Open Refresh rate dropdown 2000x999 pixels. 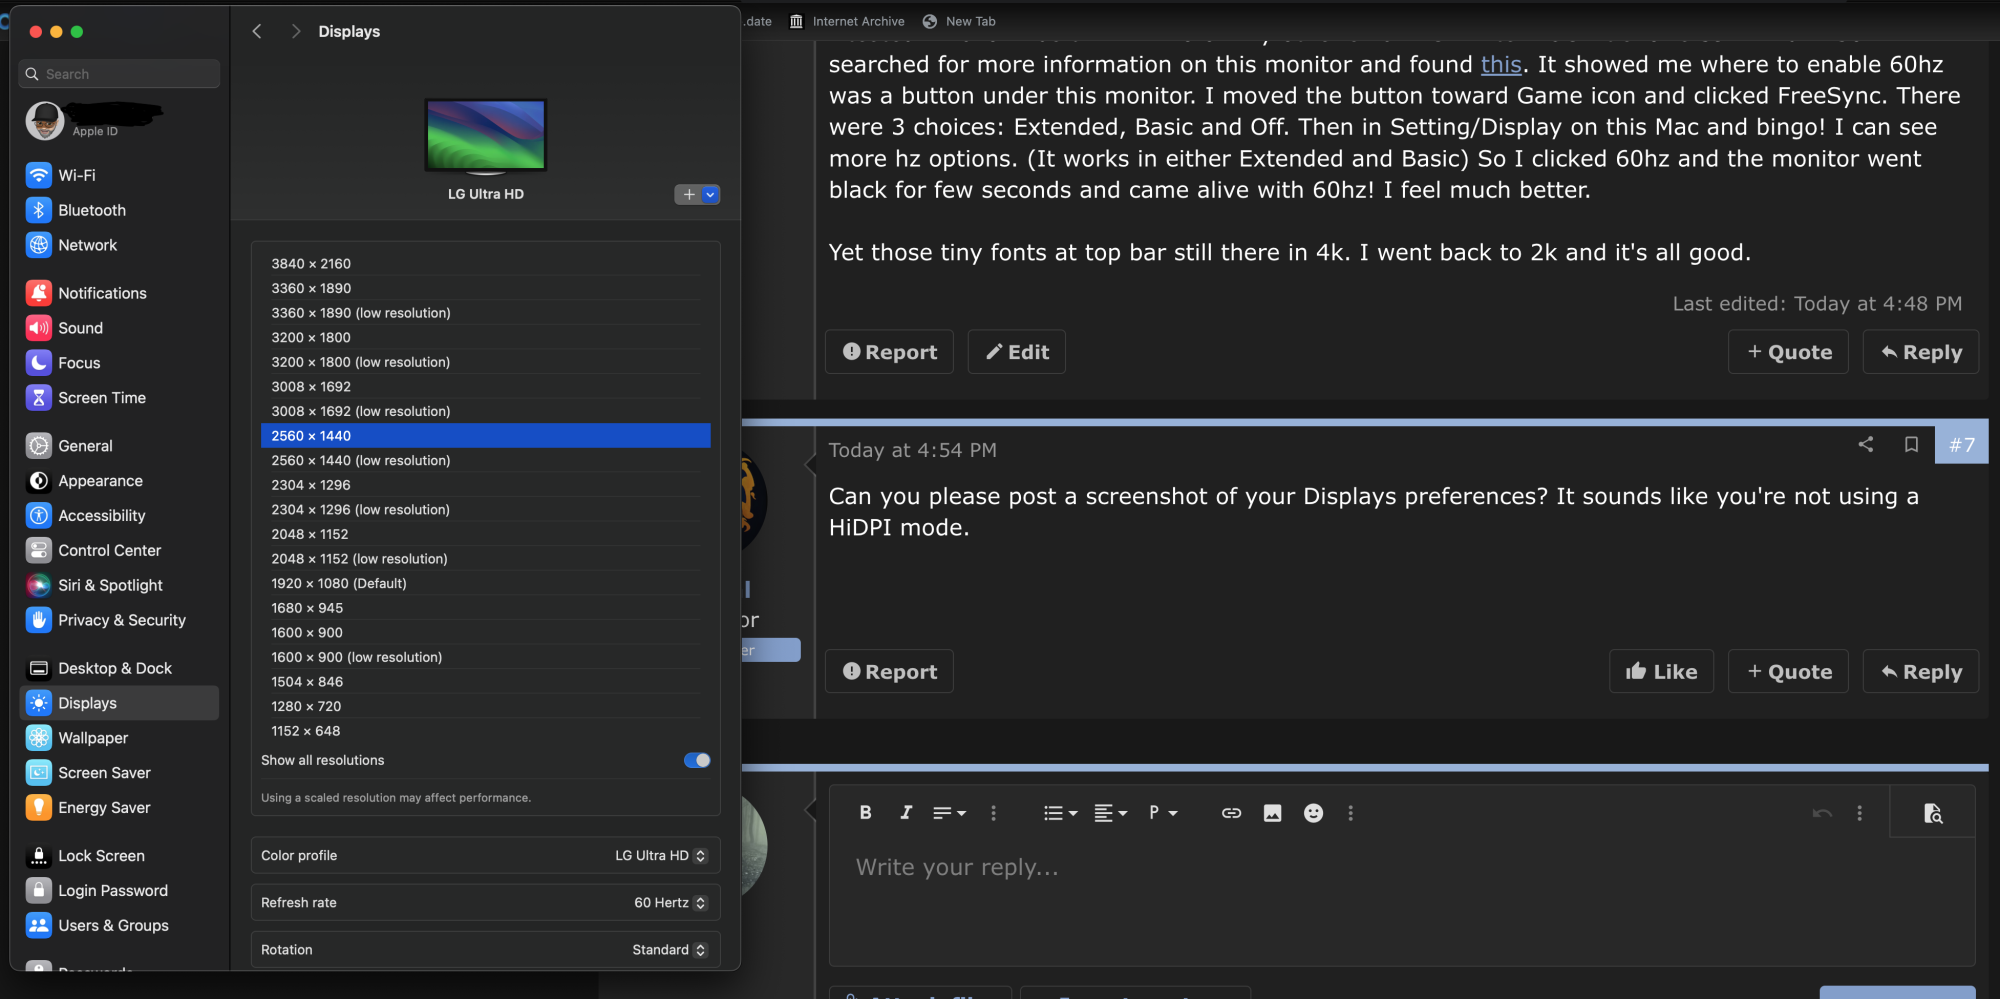[670, 903]
